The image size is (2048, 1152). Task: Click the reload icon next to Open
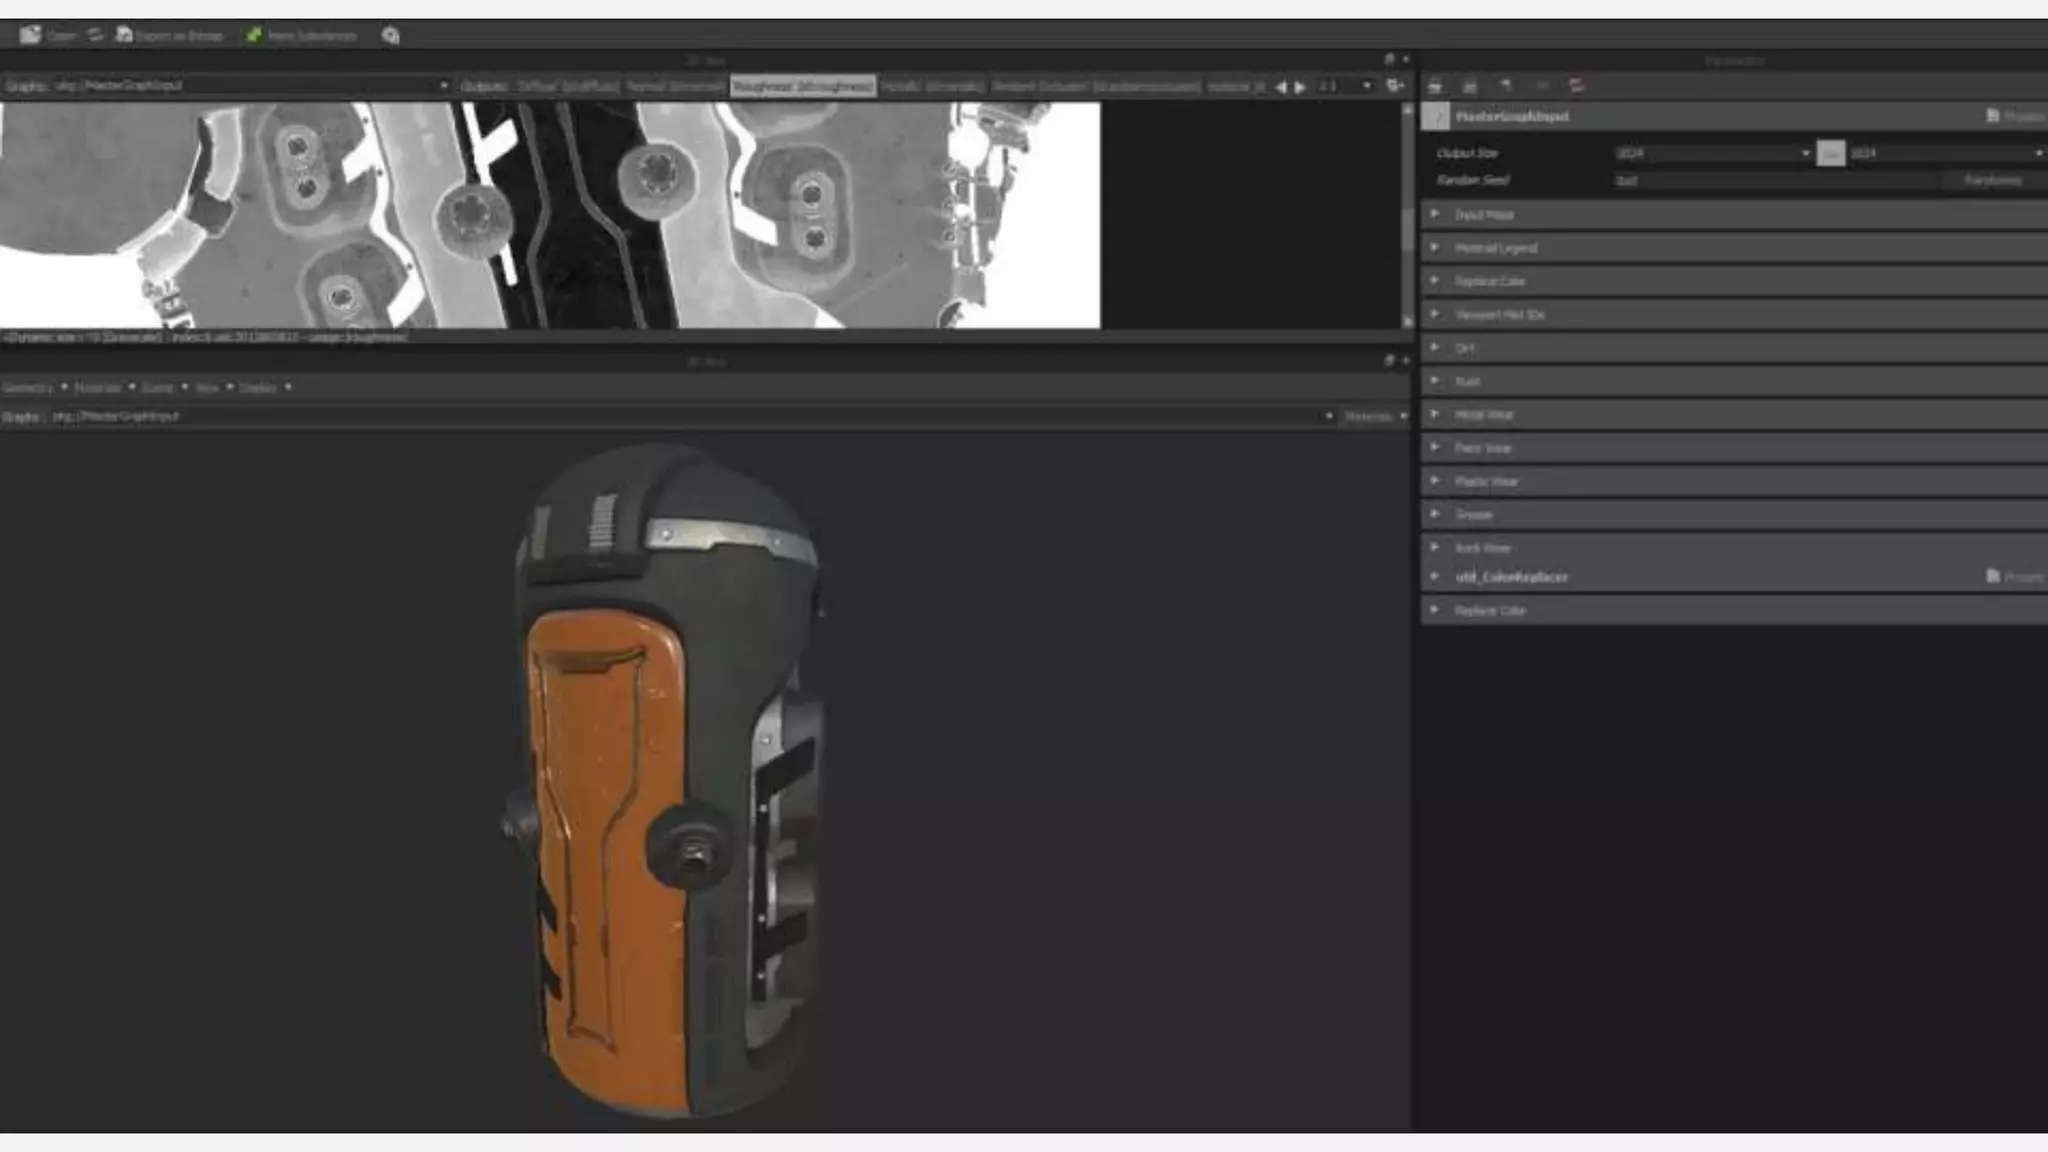point(95,35)
